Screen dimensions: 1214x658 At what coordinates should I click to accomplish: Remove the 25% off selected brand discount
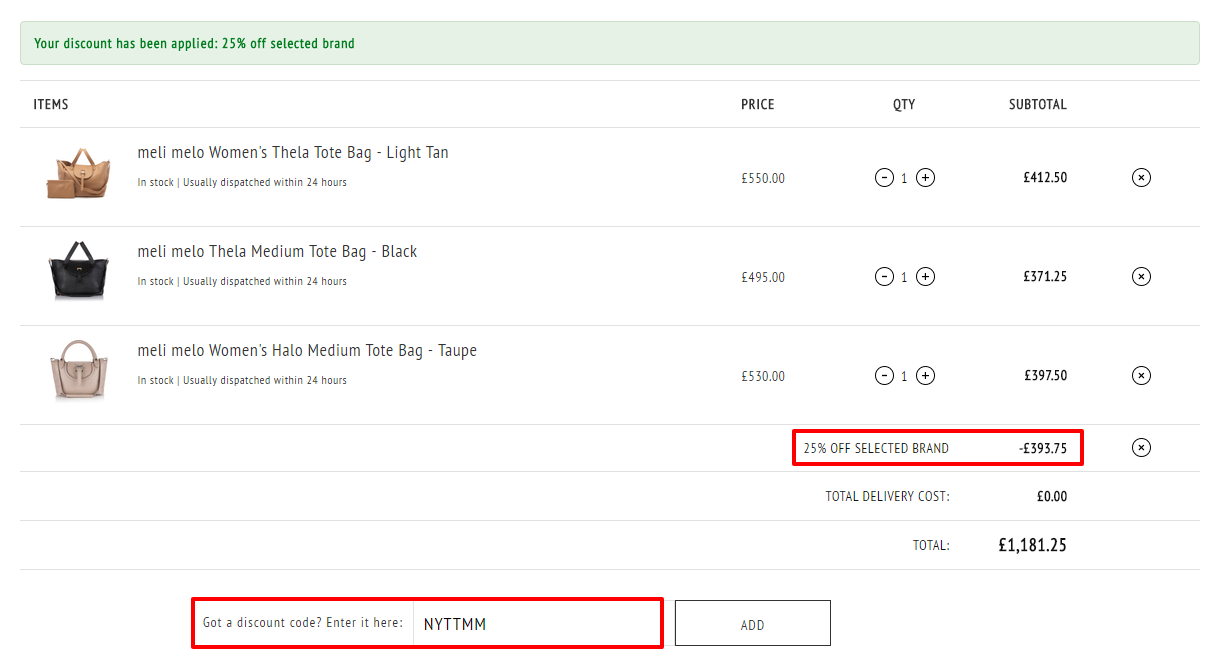coord(1141,448)
